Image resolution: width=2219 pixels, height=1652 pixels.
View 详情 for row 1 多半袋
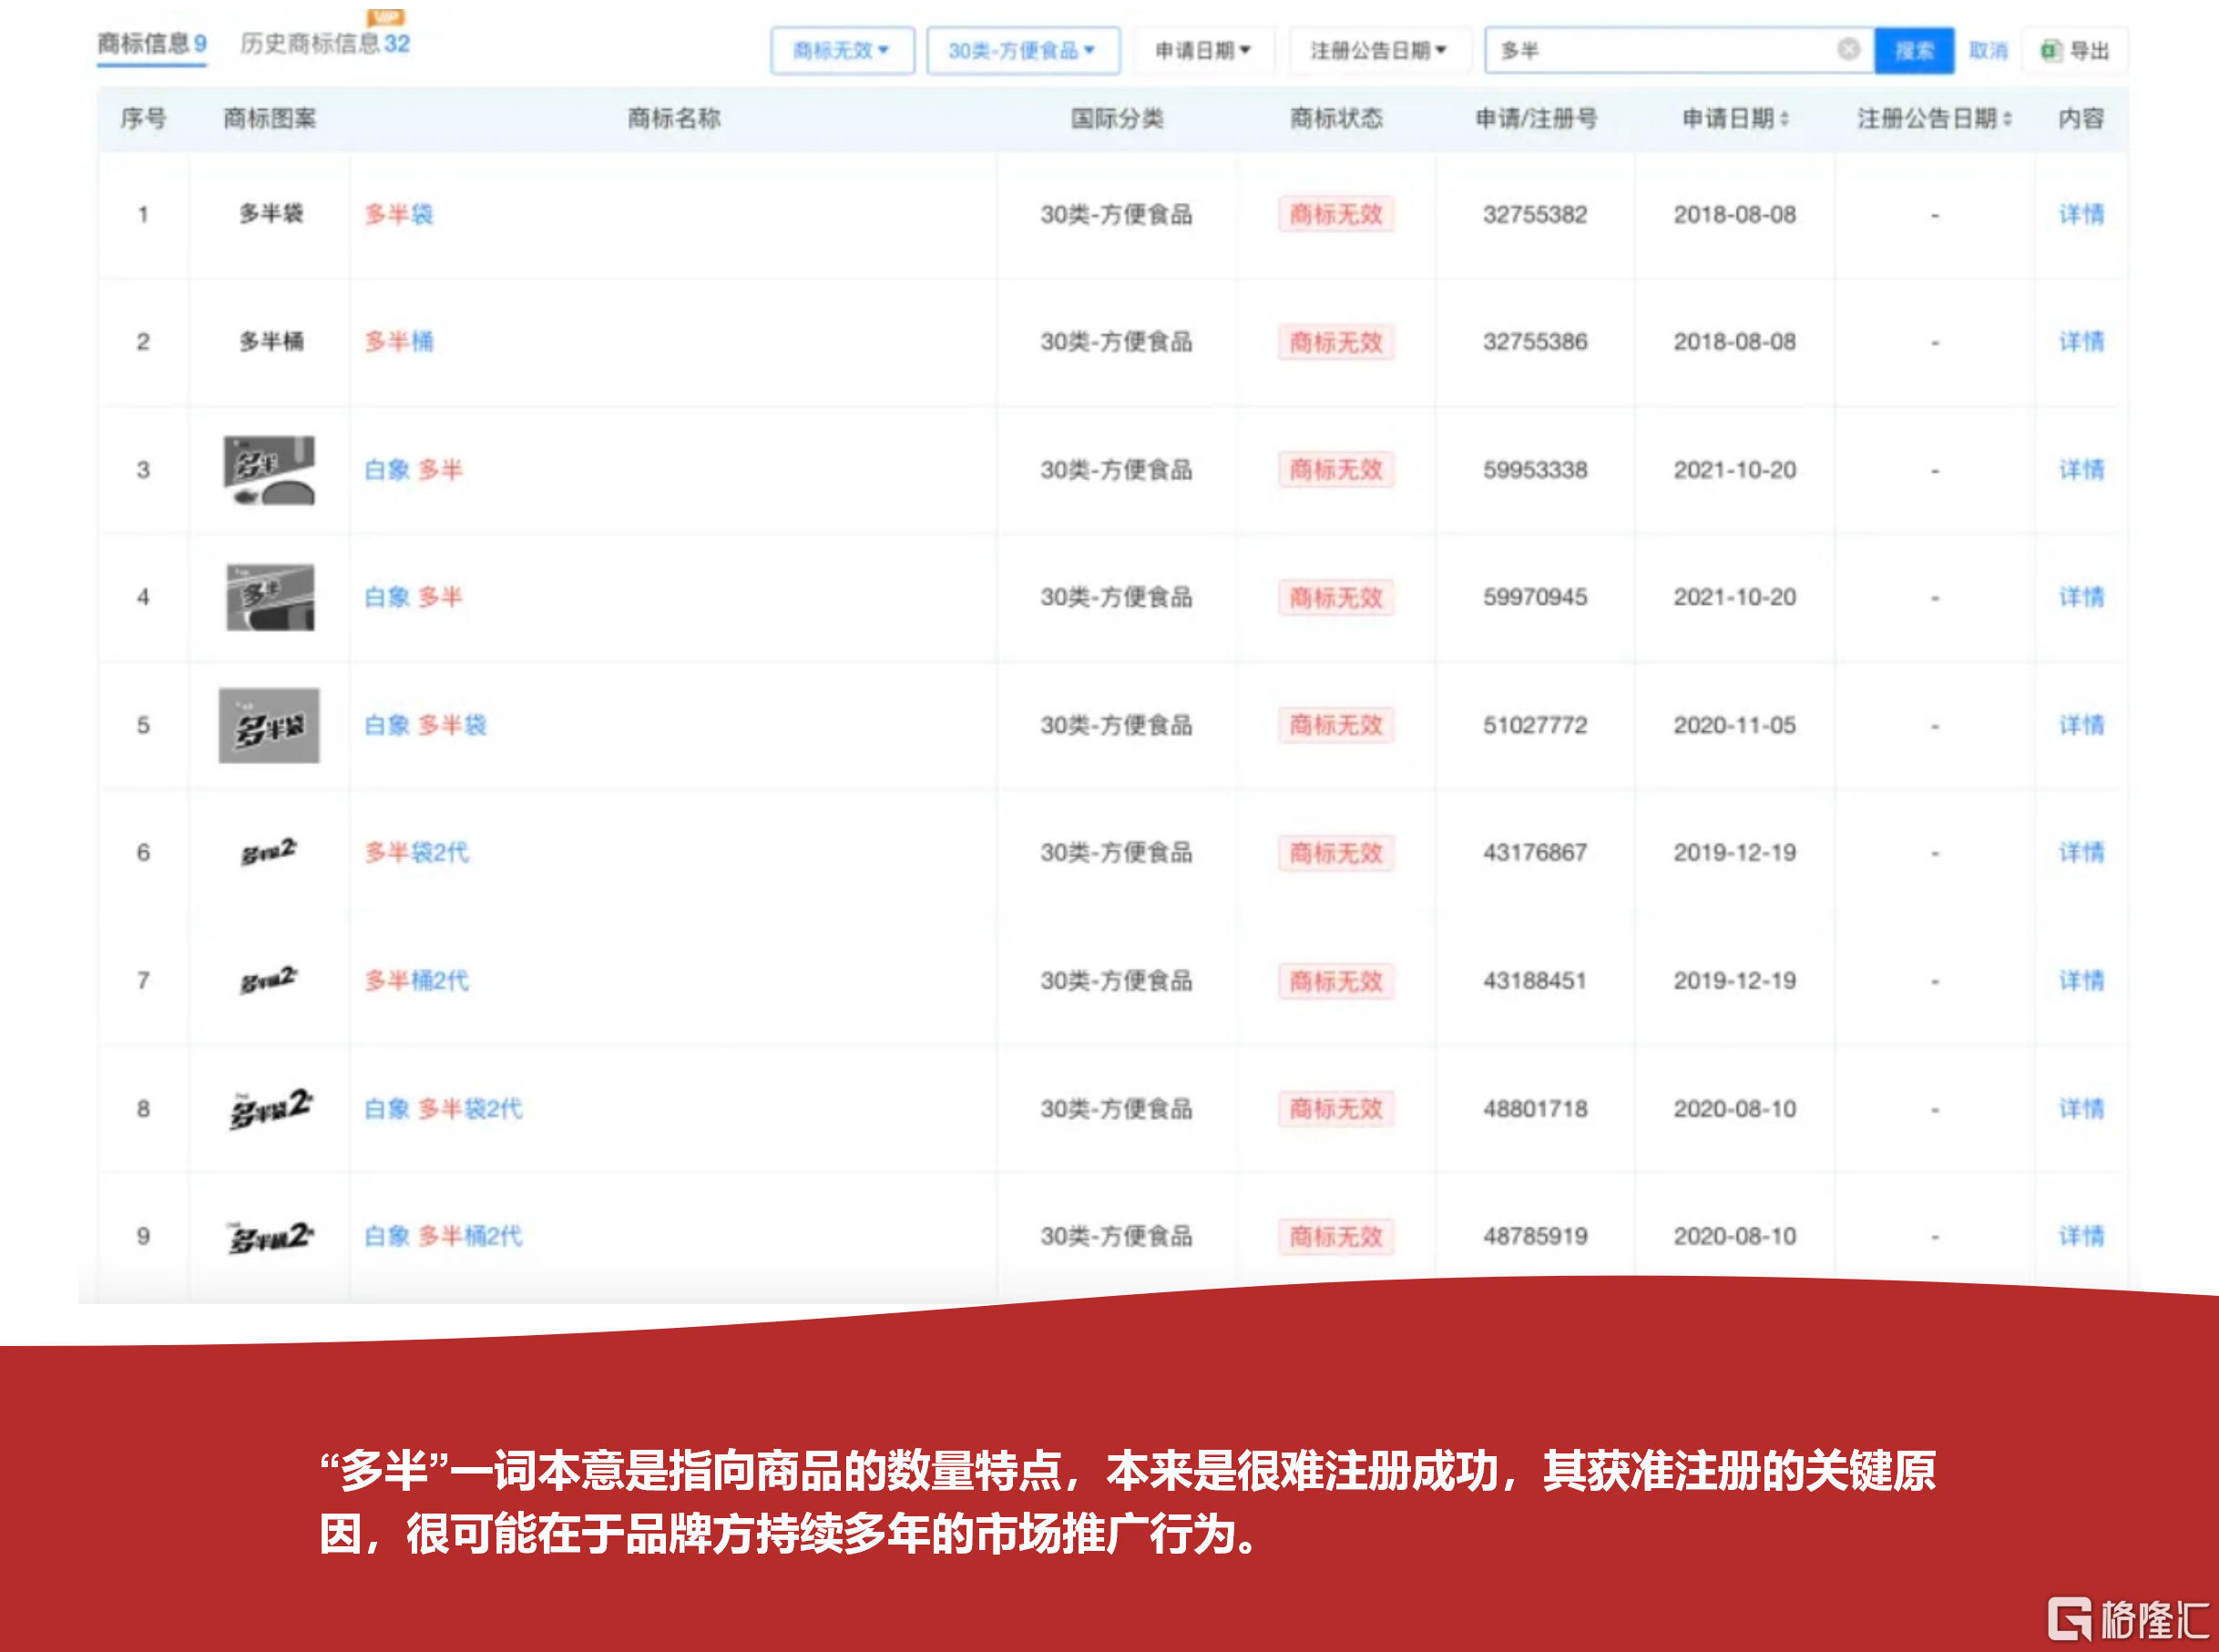(x=2081, y=214)
